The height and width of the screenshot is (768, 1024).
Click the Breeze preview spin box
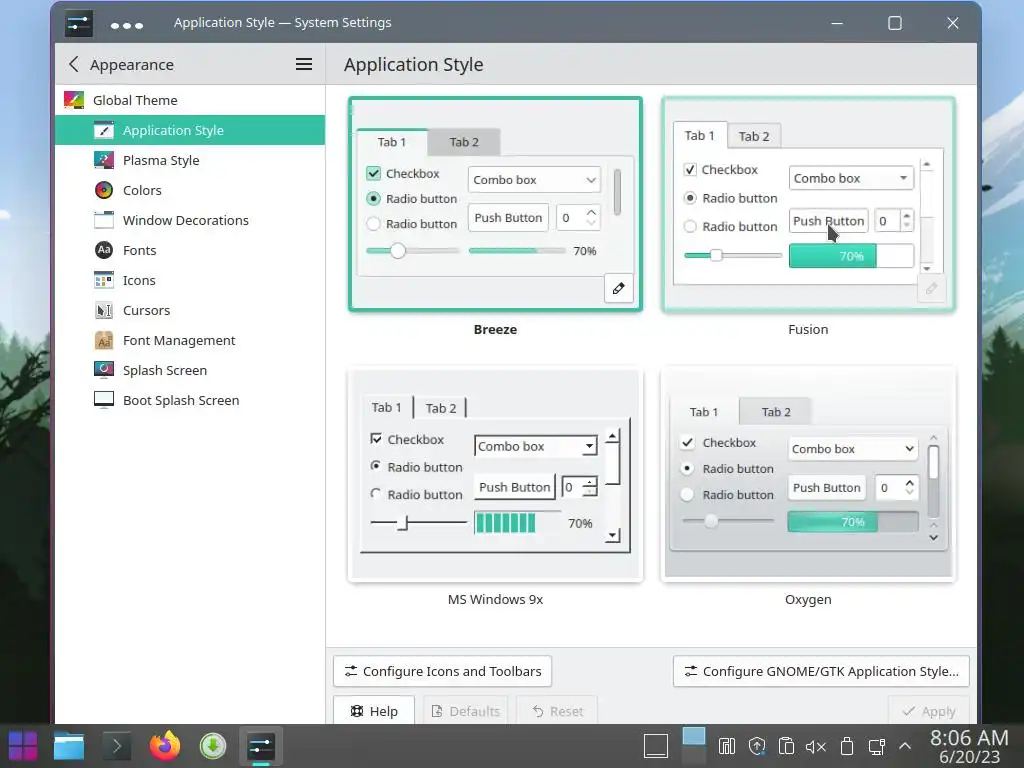578,217
